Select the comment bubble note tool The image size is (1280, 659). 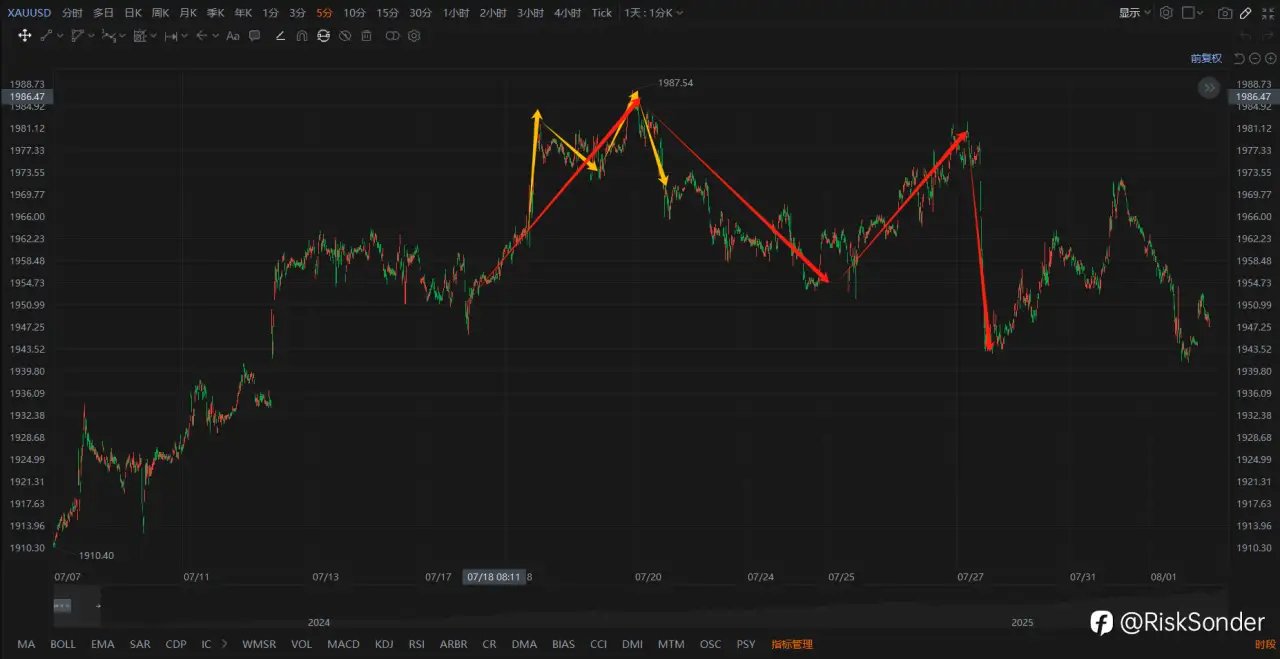255,35
